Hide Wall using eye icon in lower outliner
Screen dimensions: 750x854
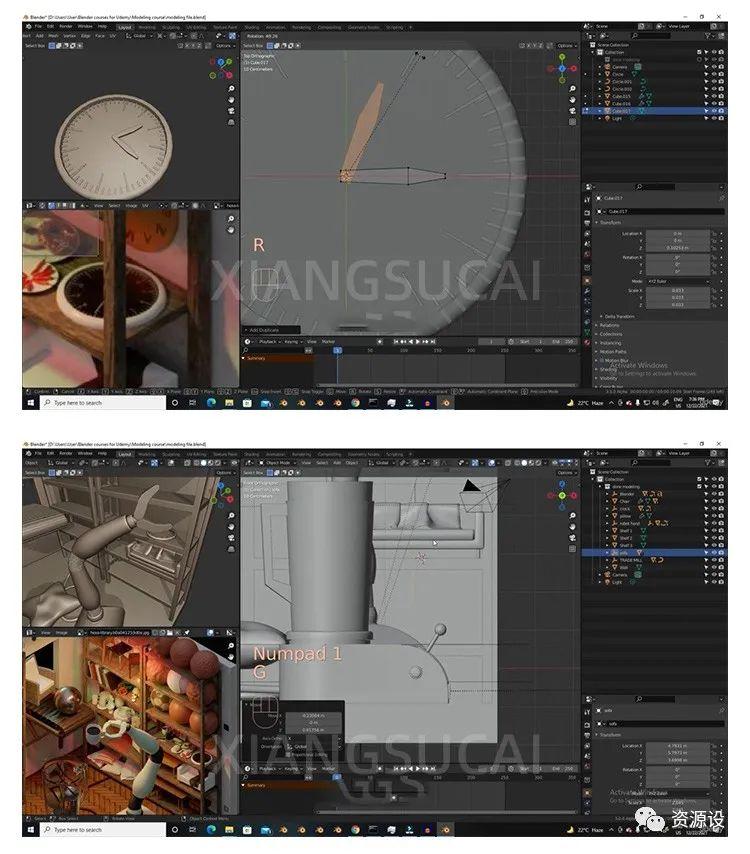[x=714, y=567]
